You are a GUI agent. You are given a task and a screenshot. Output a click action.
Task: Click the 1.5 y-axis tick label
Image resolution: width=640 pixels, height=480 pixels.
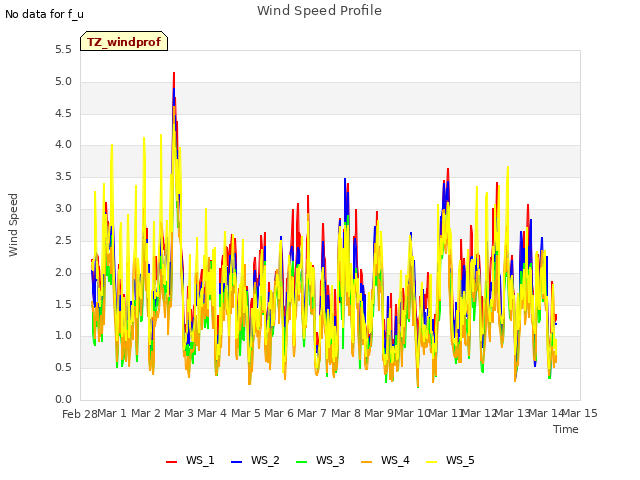point(63,304)
